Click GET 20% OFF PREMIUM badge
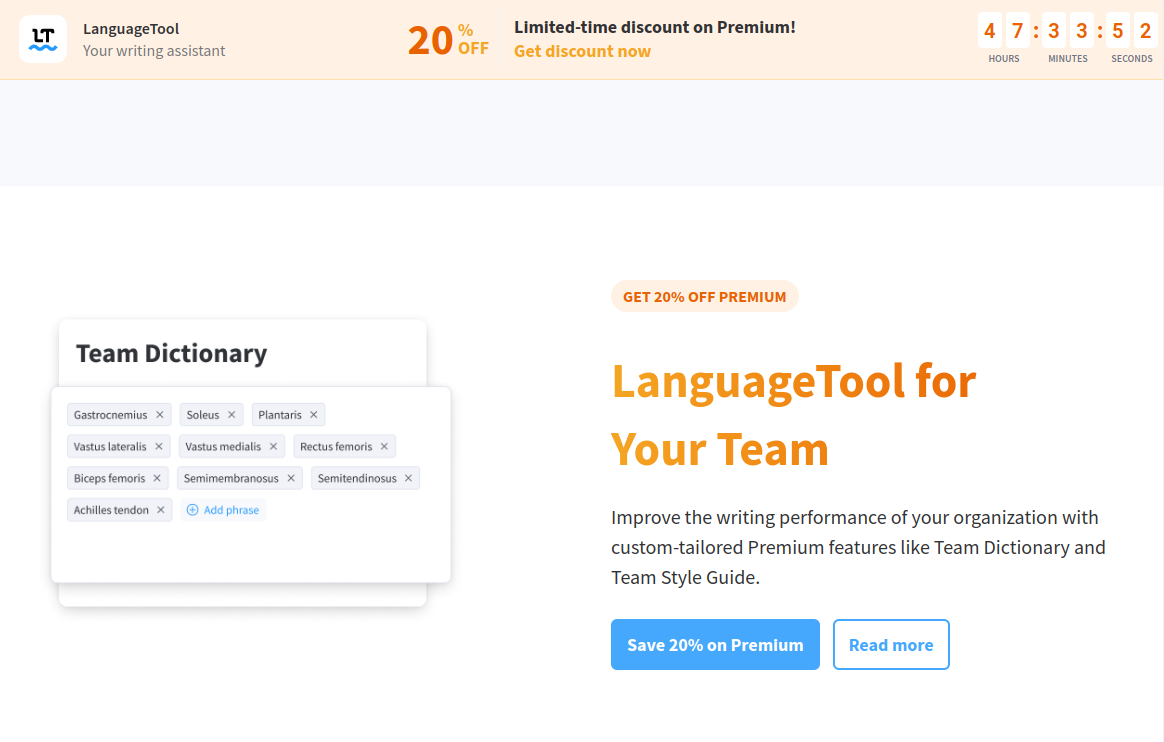The image size is (1164, 742). tap(704, 297)
